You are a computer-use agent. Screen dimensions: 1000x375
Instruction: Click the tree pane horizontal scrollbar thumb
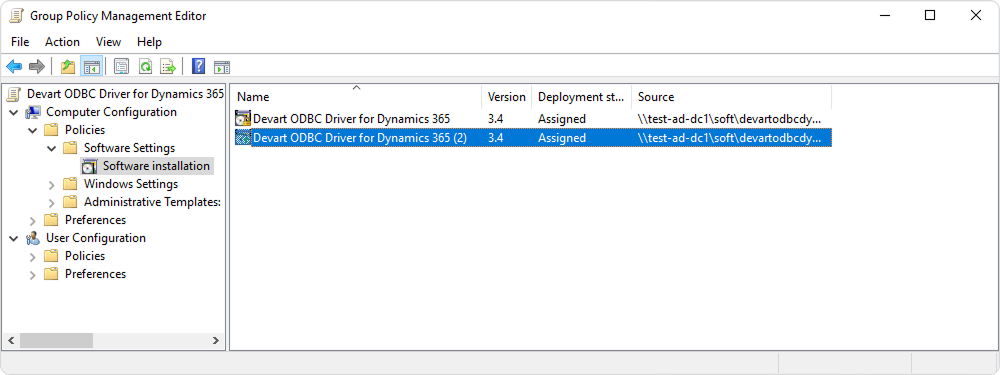56,341
